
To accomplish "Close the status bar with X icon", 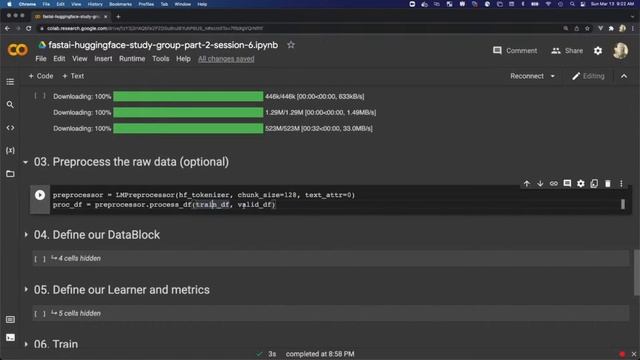I will [x=633, y=354].
